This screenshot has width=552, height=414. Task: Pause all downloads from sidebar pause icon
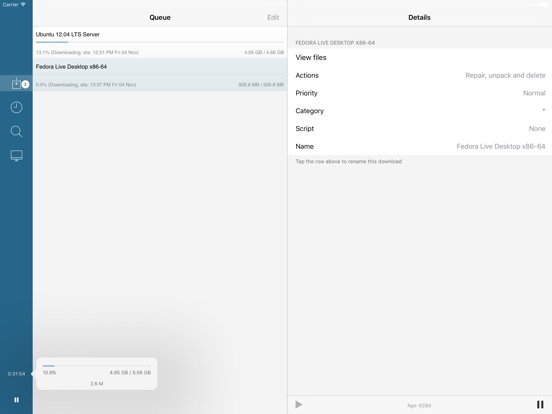16,400
